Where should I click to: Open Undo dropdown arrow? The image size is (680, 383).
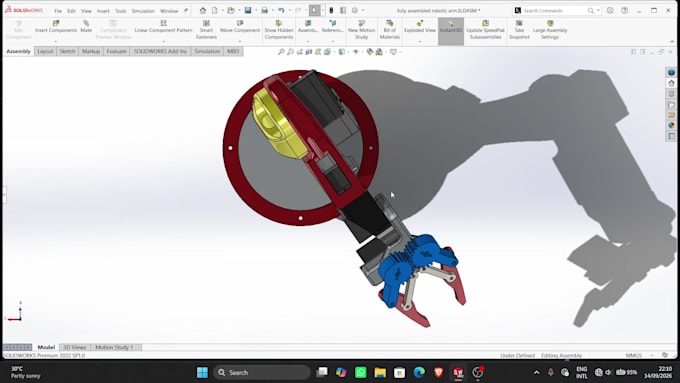pyautogui.click(x=289, y=10)
